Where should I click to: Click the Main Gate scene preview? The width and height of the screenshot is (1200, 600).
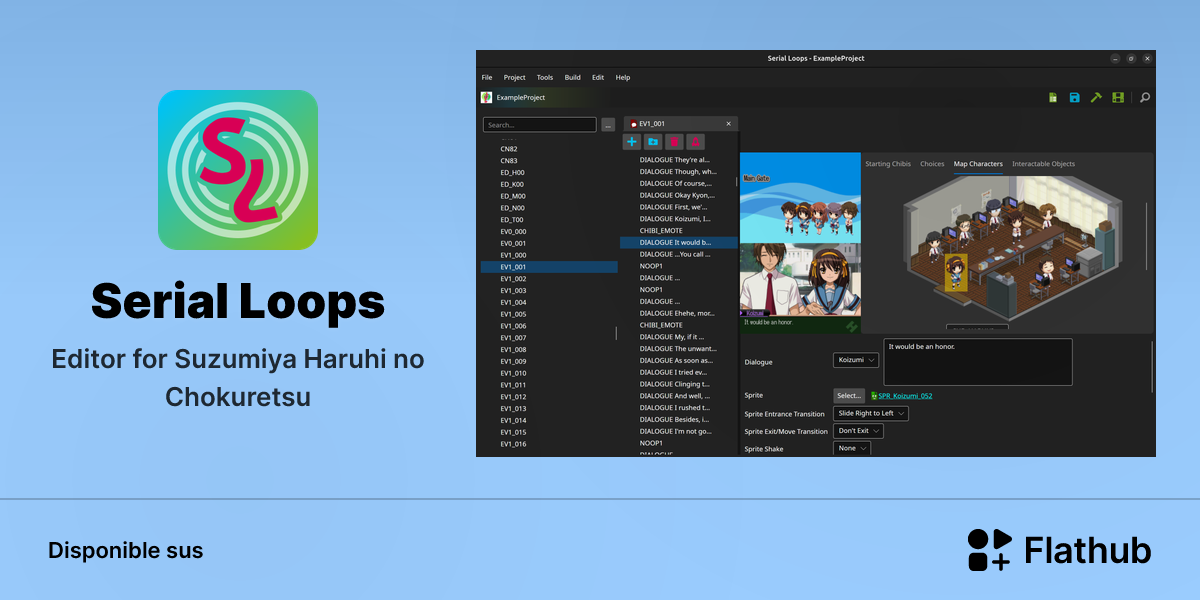[x=800, y=198]
